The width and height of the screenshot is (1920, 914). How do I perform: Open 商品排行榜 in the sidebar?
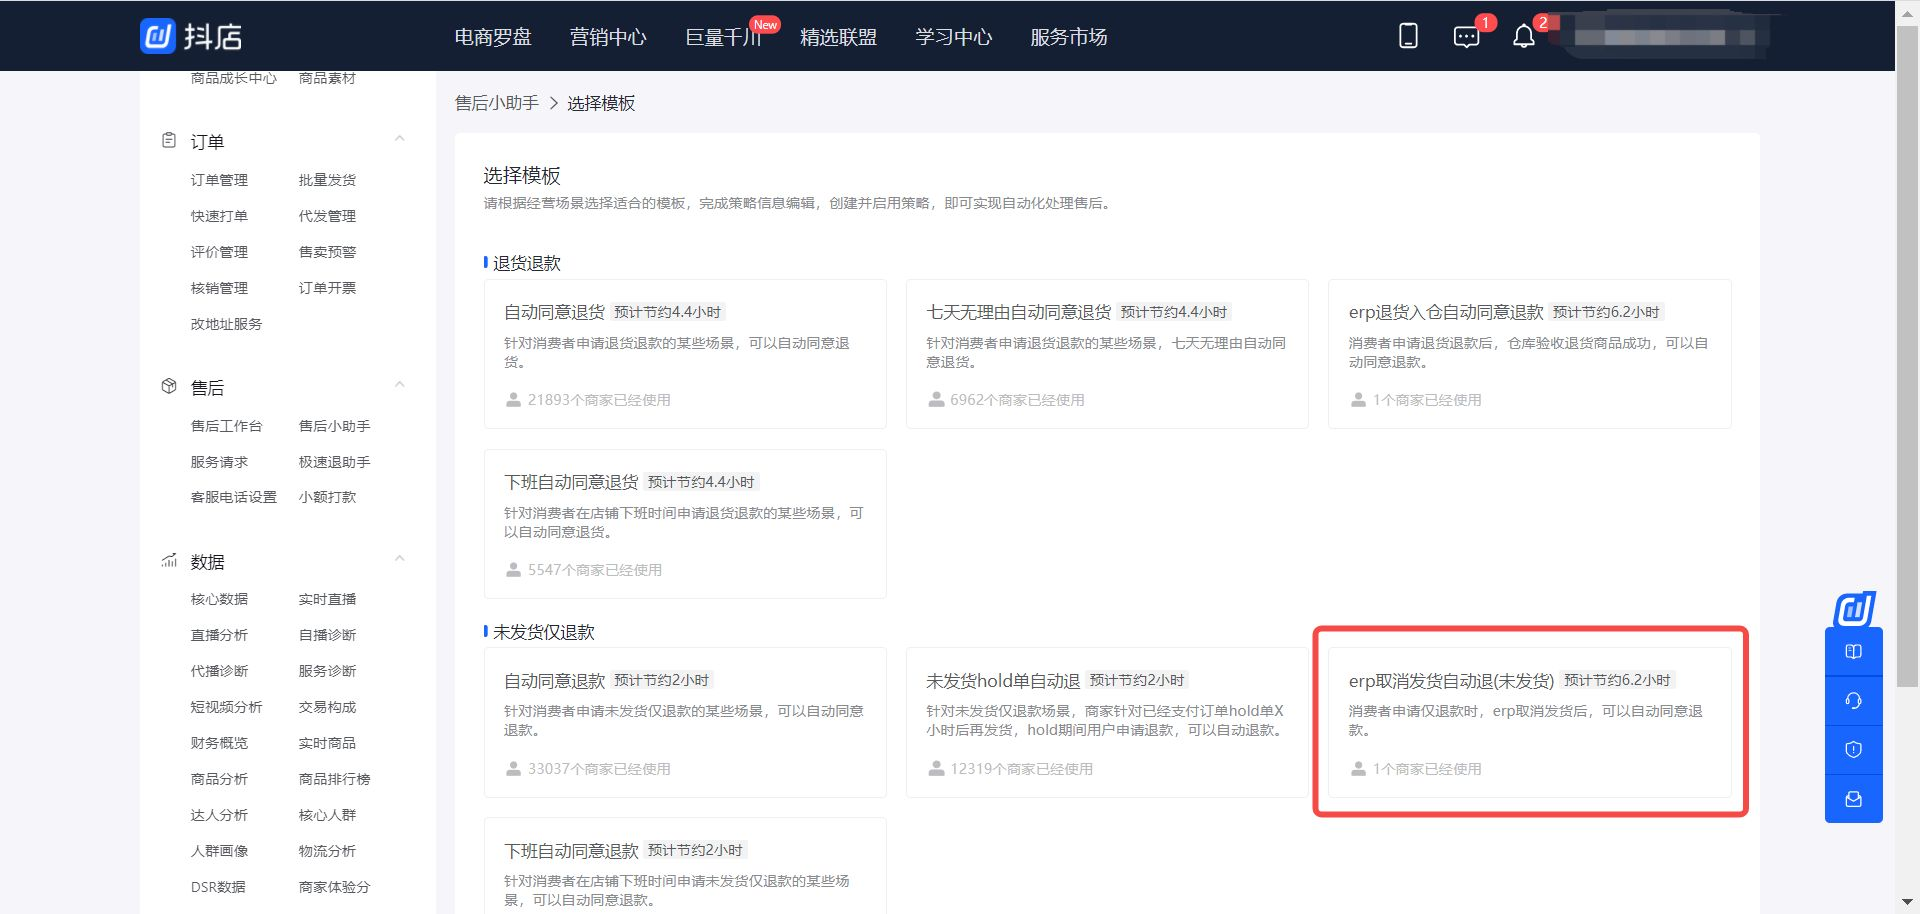coord(334,779)
